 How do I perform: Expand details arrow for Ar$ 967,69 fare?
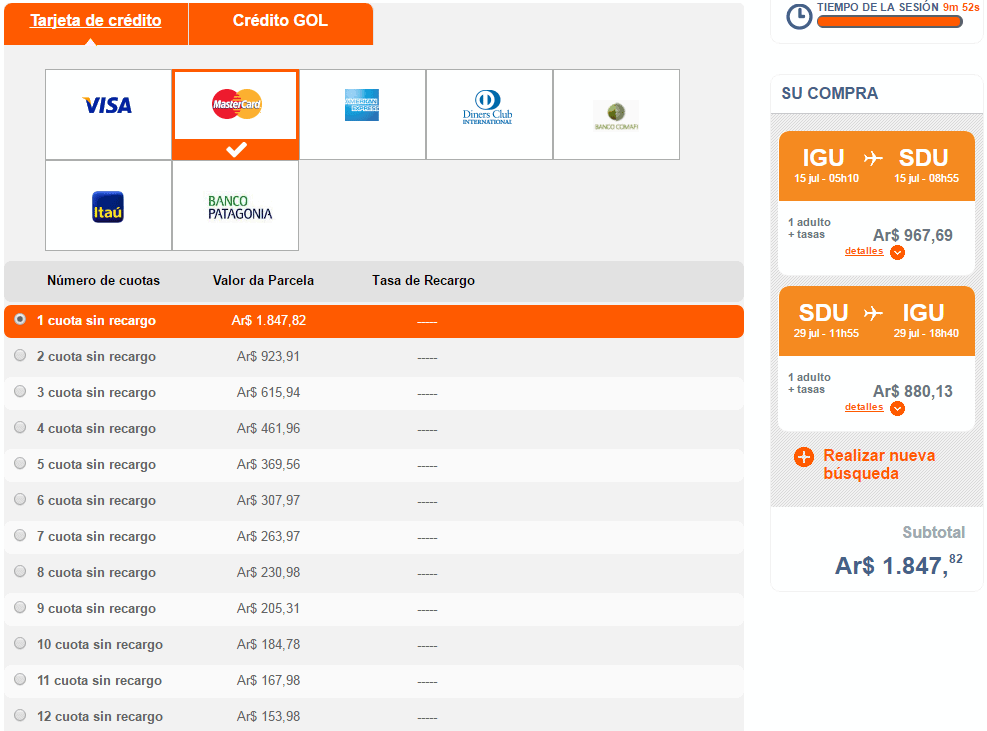898,252
